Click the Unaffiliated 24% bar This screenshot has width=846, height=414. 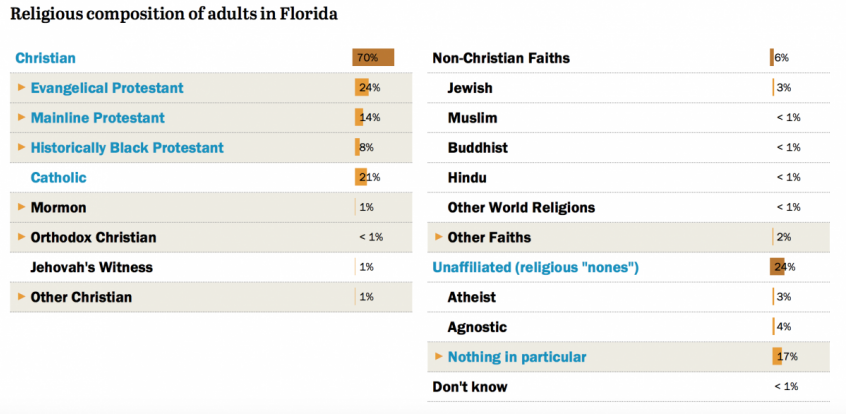click(778, 267)
